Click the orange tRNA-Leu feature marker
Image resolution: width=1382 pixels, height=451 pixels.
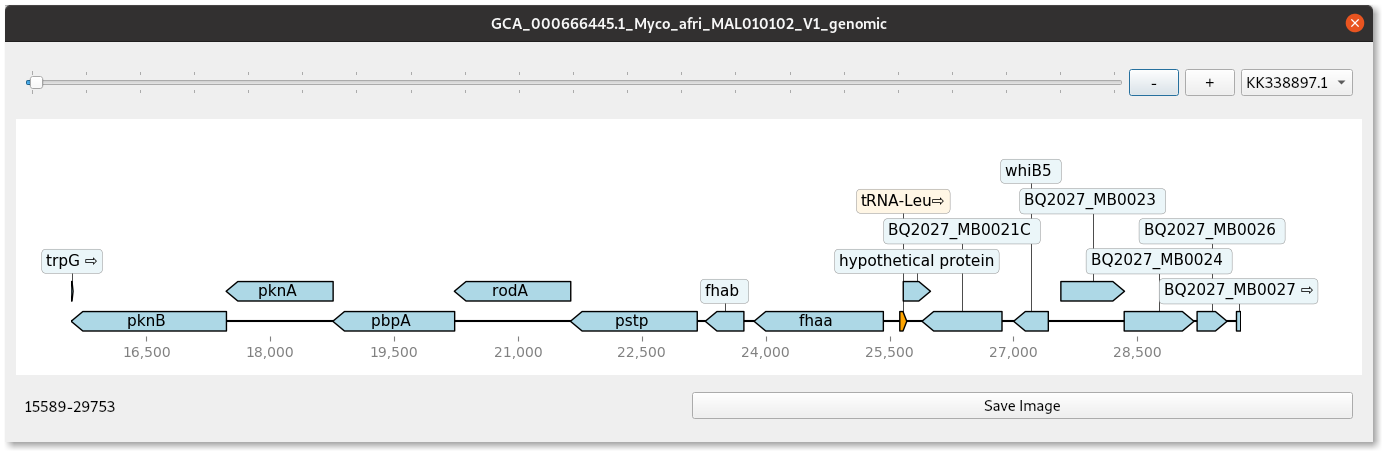click(x=903, y=321)
